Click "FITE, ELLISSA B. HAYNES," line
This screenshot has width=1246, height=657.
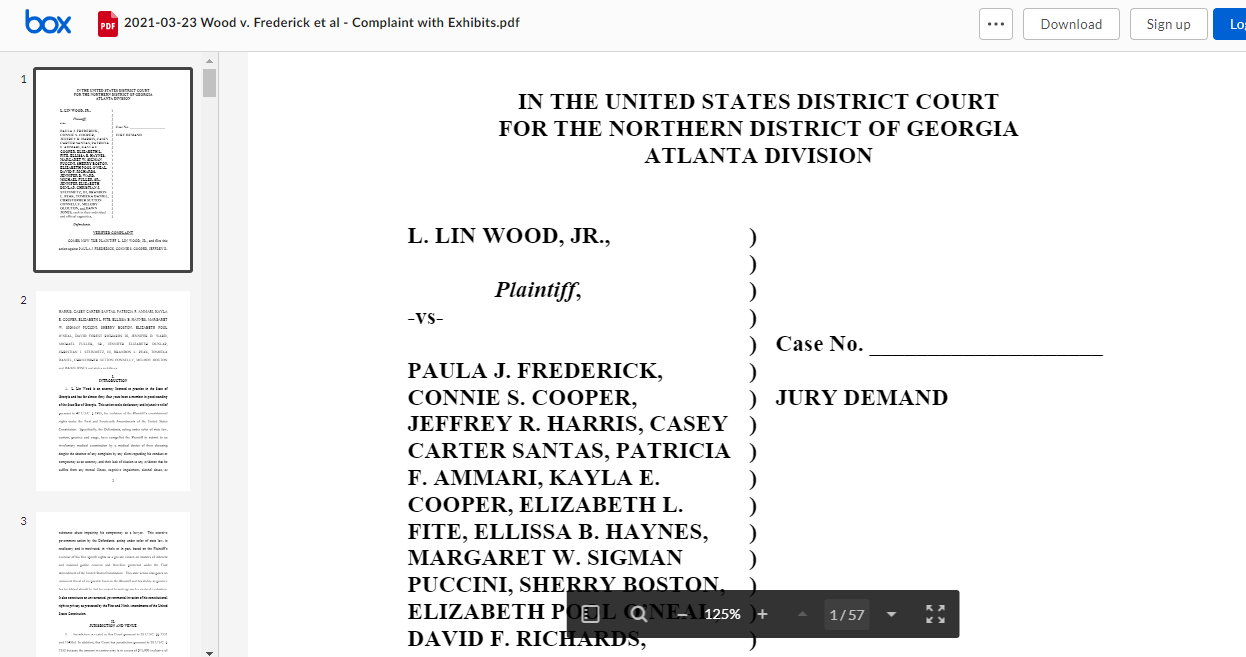(x=557, y=531)
